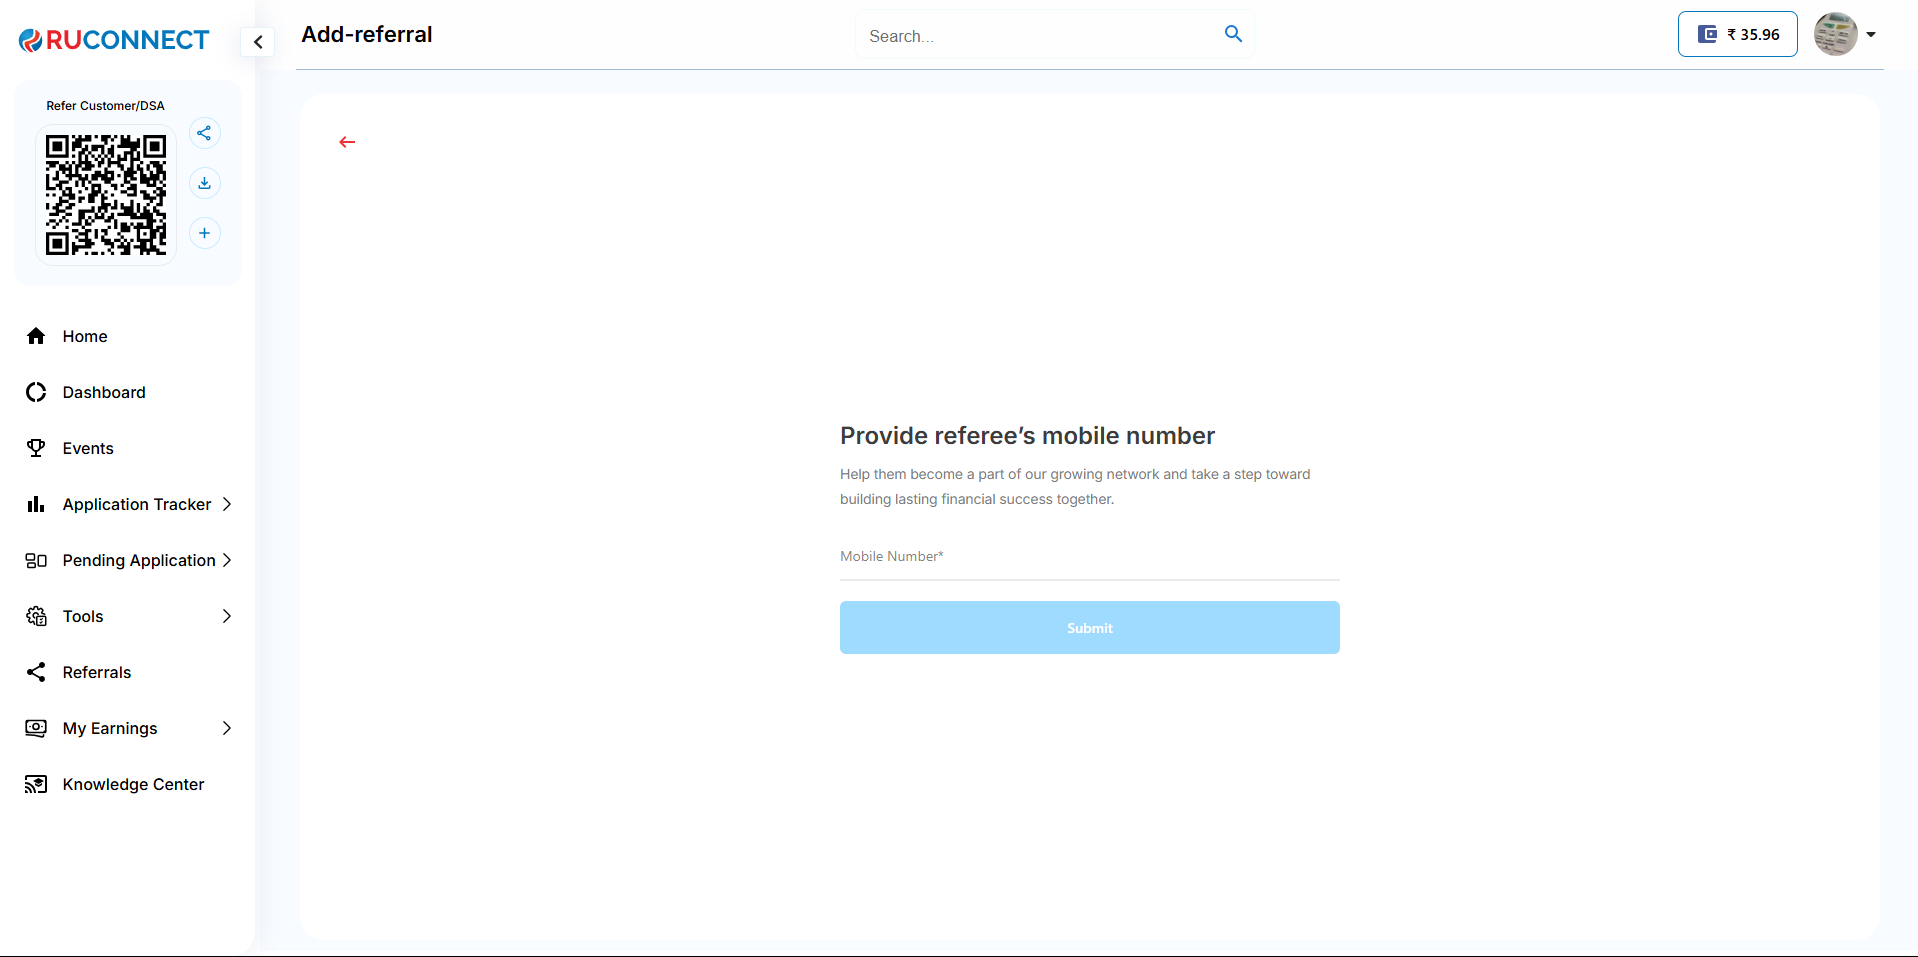
Task: Expand the Application Tracker menu
Action: pos(137,504)
